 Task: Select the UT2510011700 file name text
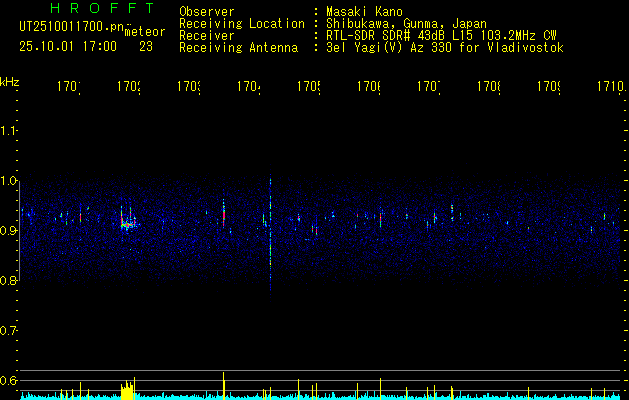click(x=72, y=27)
